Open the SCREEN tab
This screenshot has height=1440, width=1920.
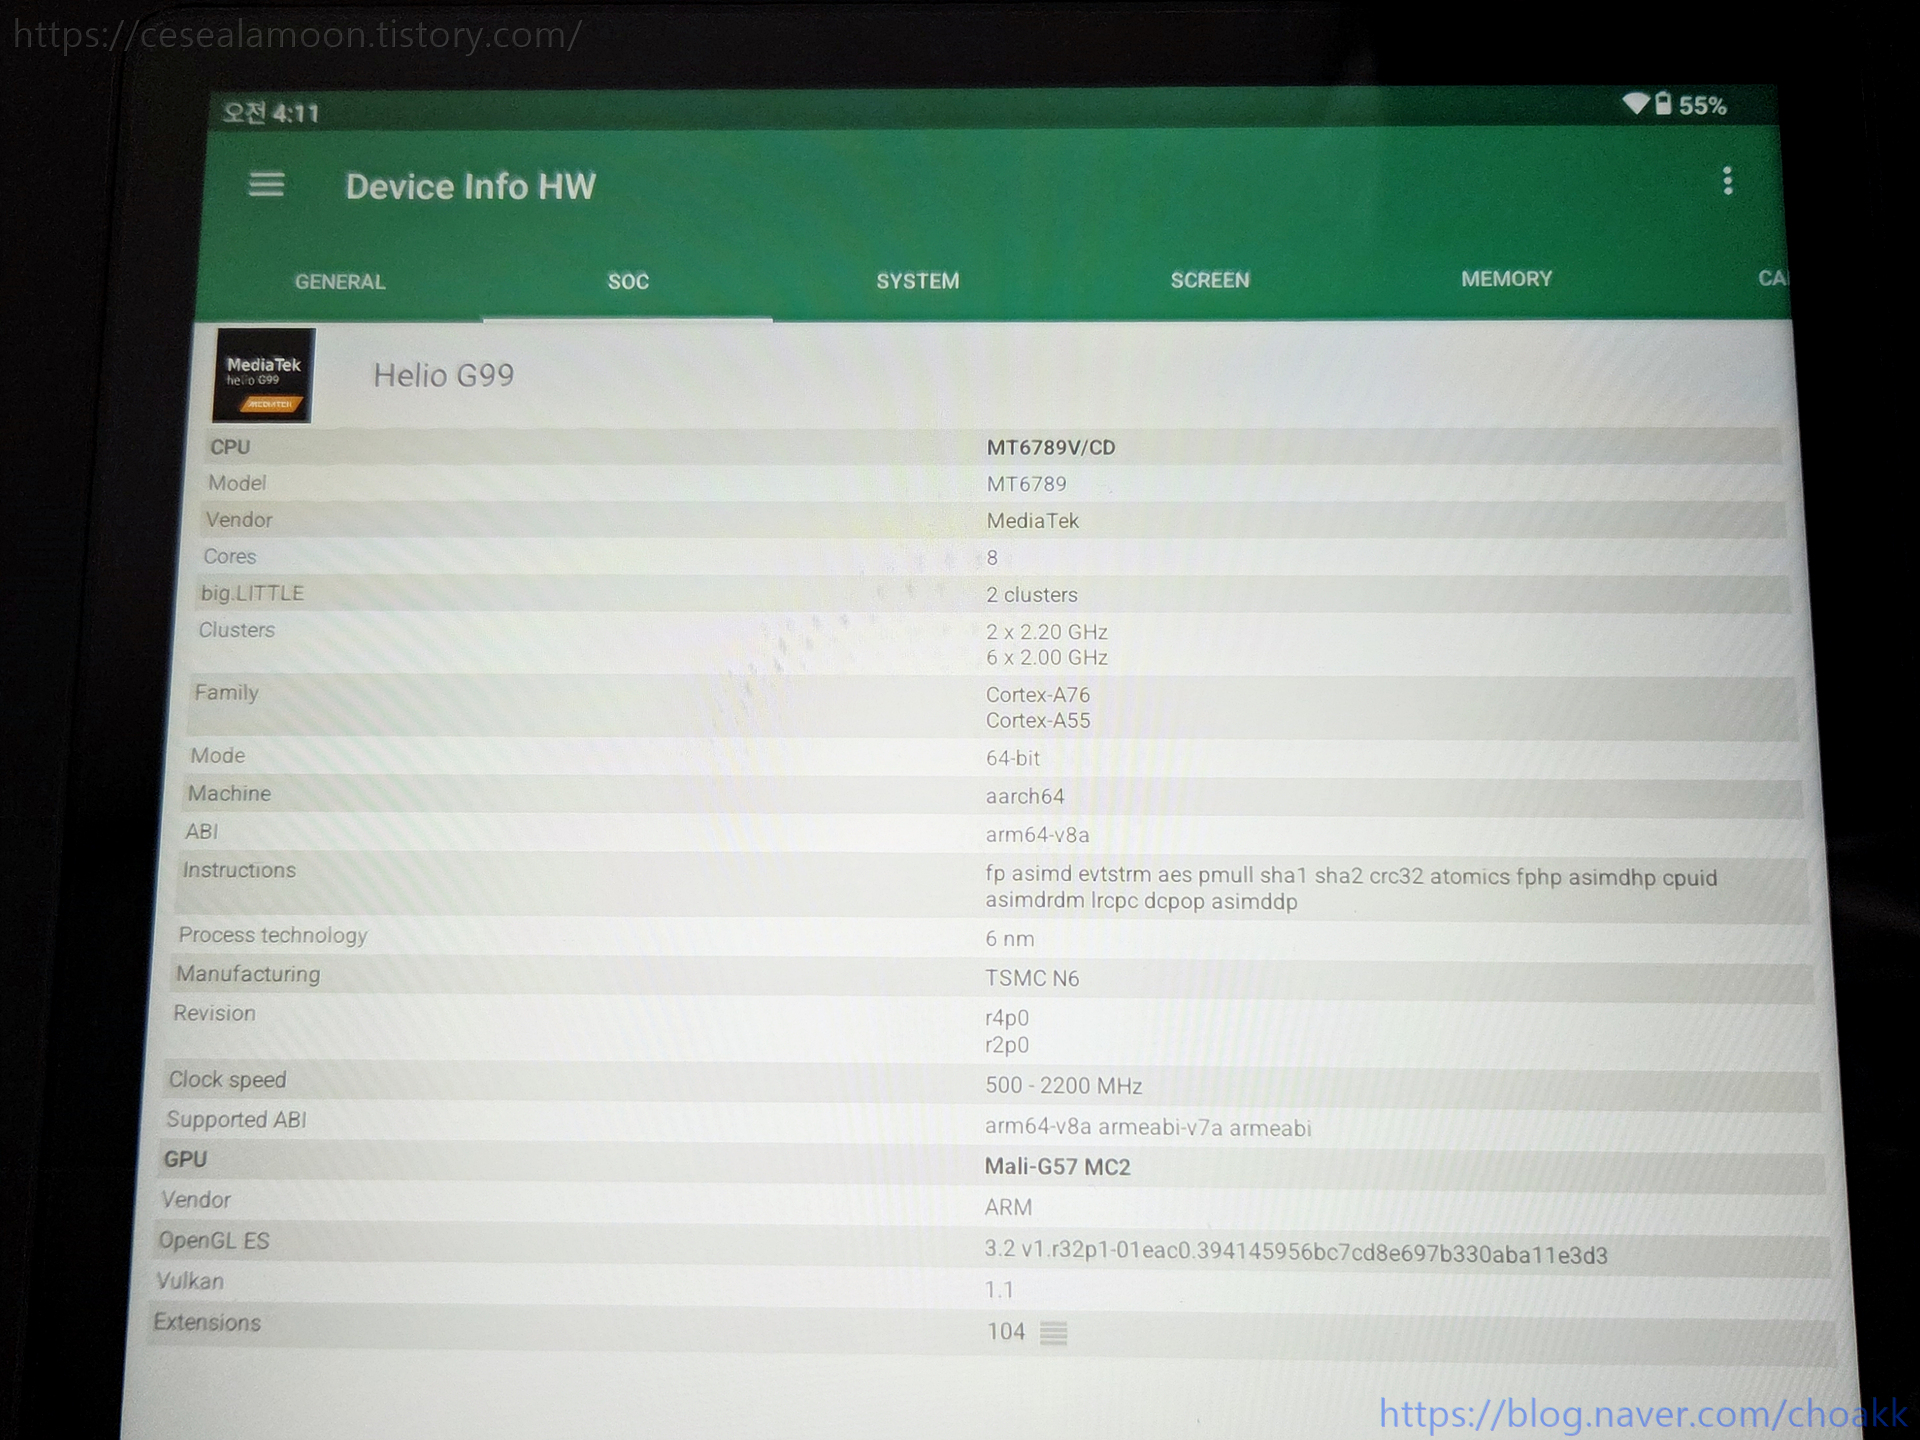(1210, 280)
